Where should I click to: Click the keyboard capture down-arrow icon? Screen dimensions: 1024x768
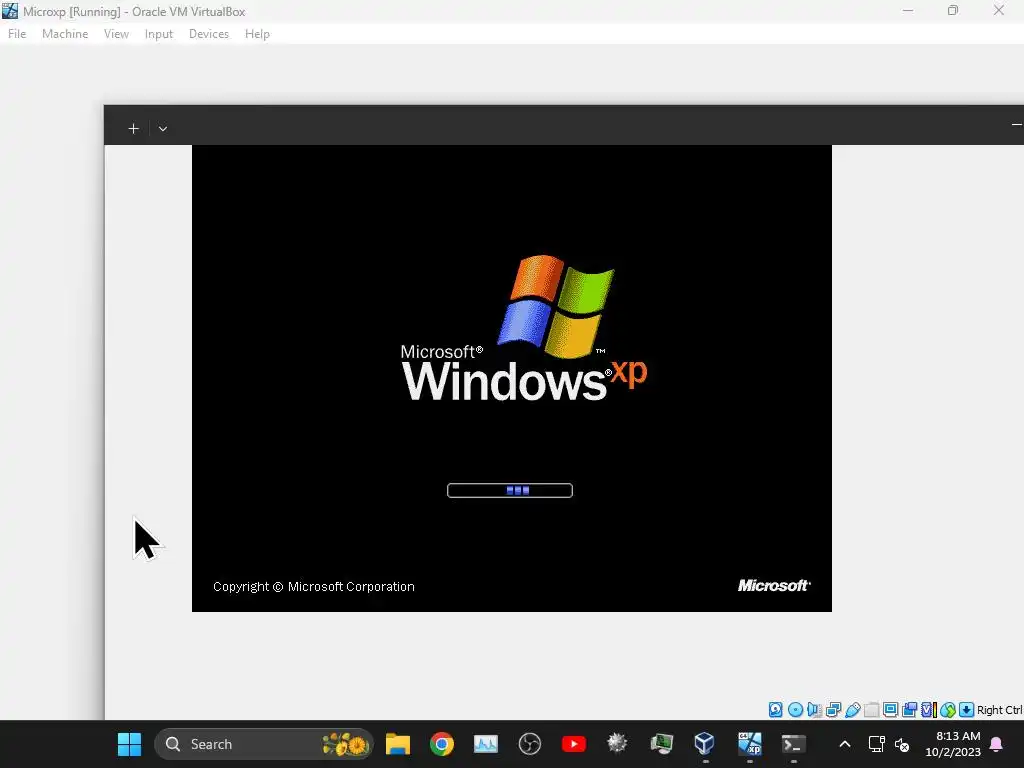[967, 710]
